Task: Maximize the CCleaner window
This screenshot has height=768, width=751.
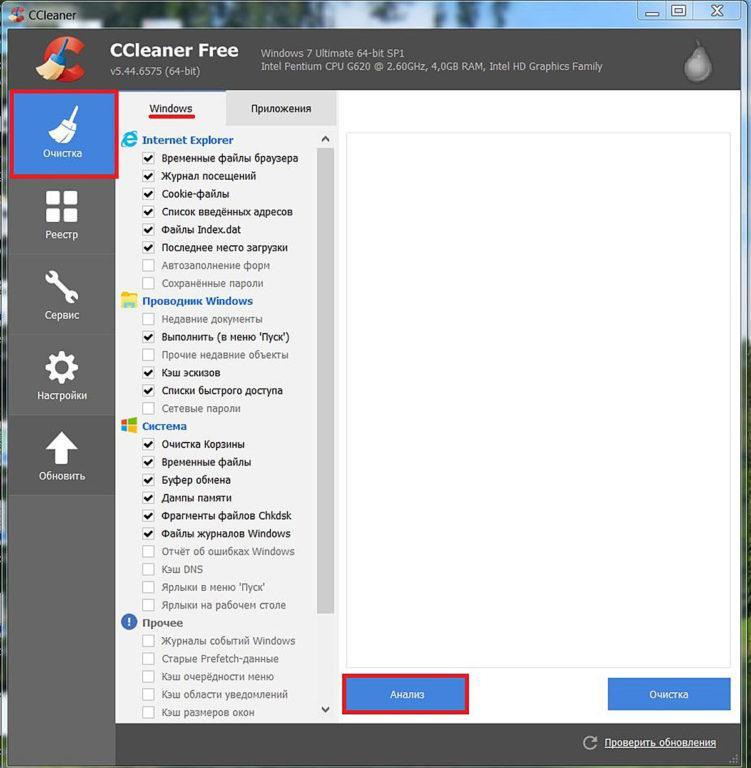Action: click(678, 11)
